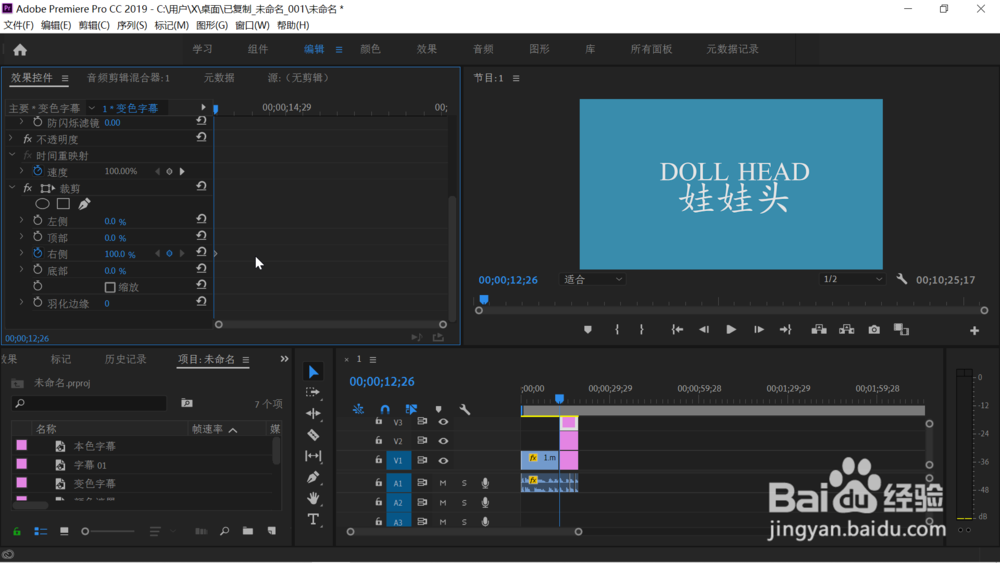Step forward one frame
The image size is (1000, 563).
pos(758,330)
